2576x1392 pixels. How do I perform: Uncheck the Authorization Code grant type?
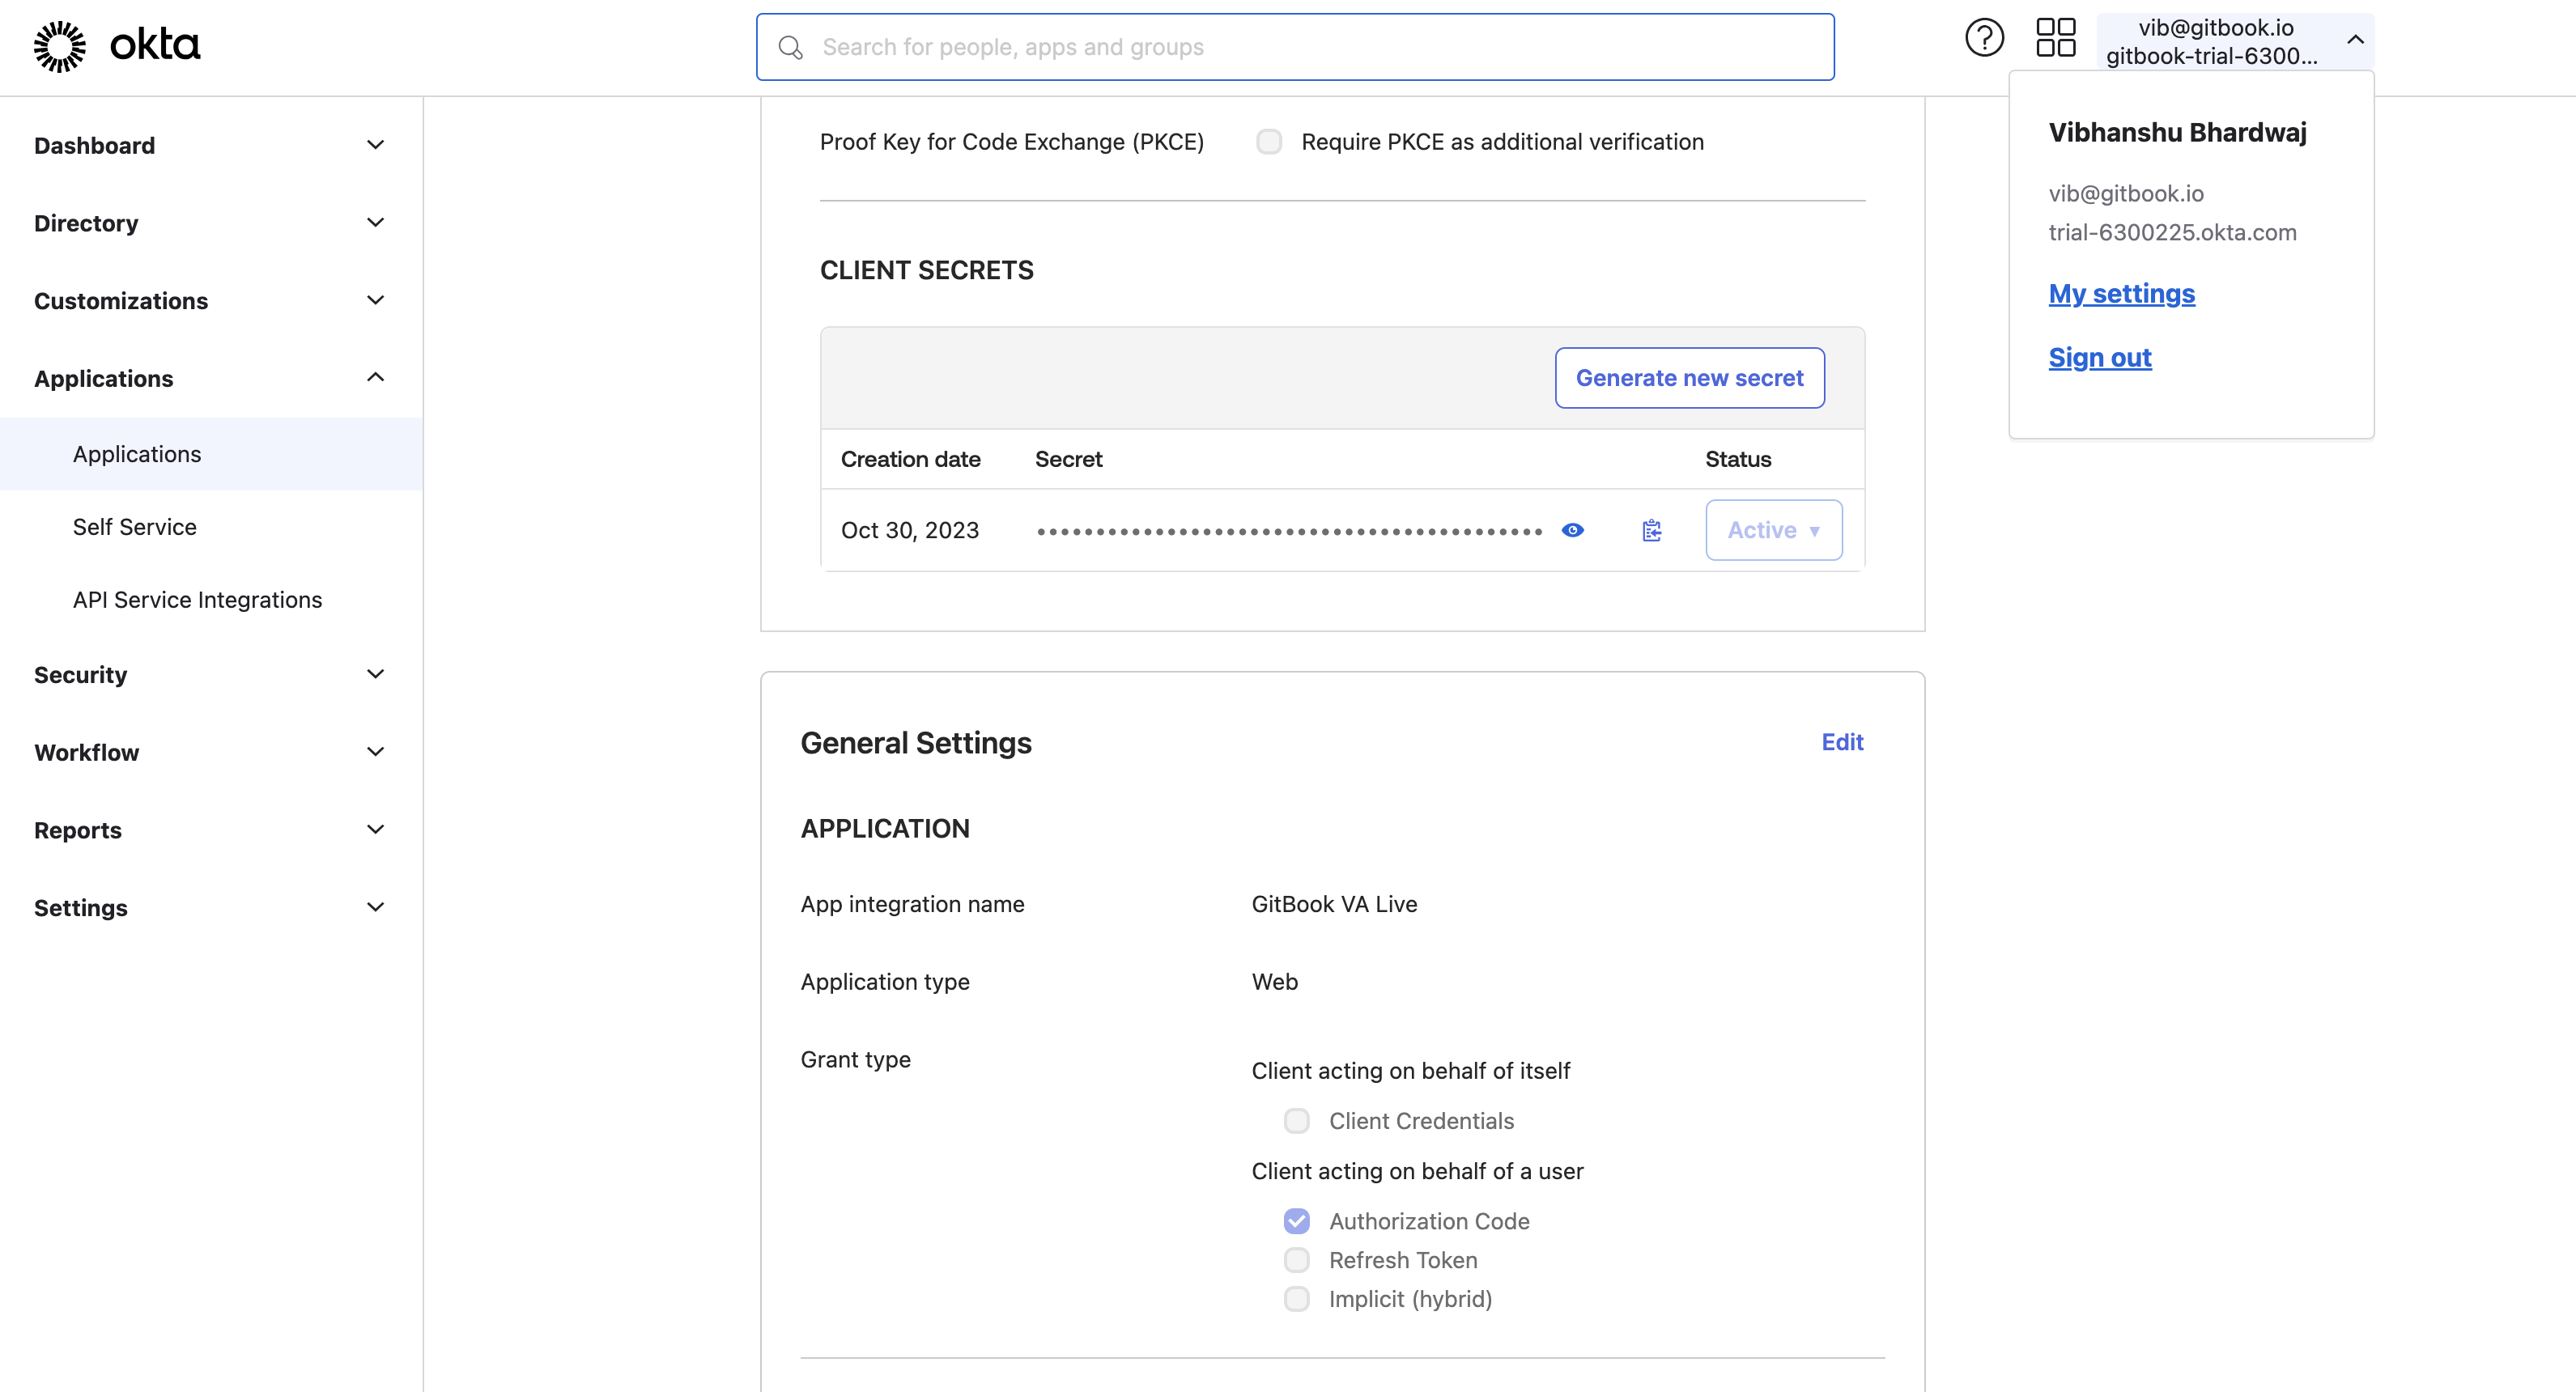[1296, 1221]
